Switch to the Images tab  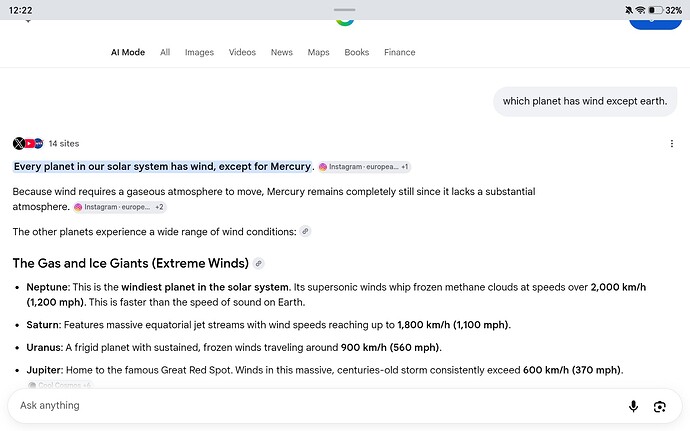tap(199, 52)
